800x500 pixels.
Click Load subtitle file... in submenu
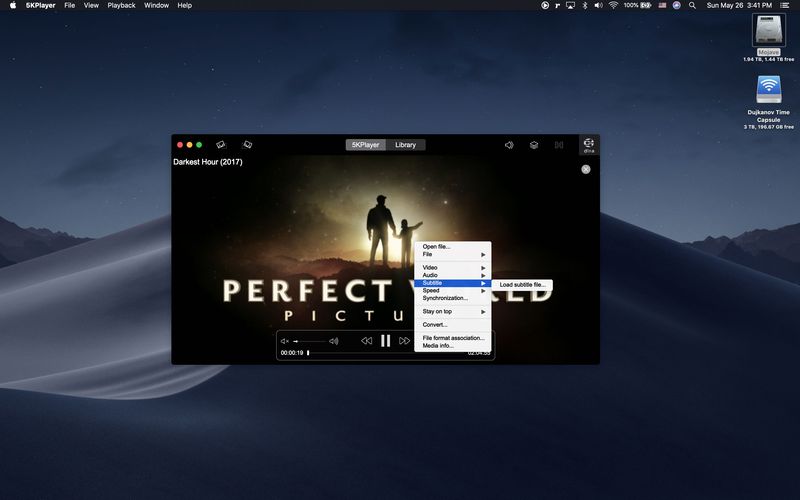pos(522,285)
